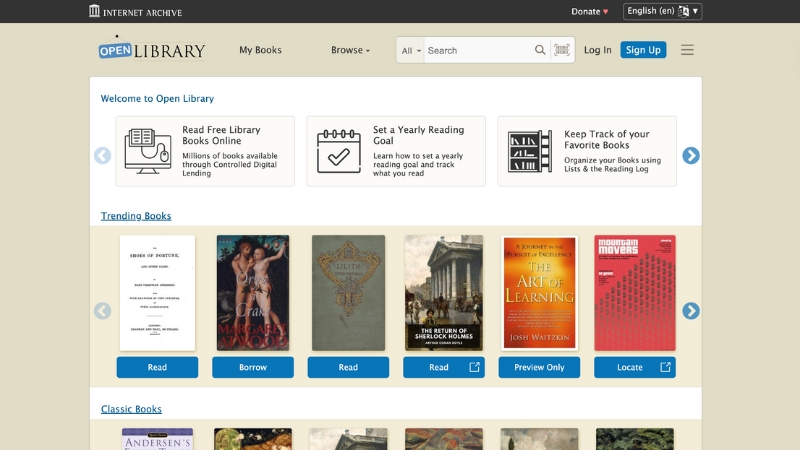800x450 pixels.
Task: Click the trending books next arrow
Action: [691, 311]
